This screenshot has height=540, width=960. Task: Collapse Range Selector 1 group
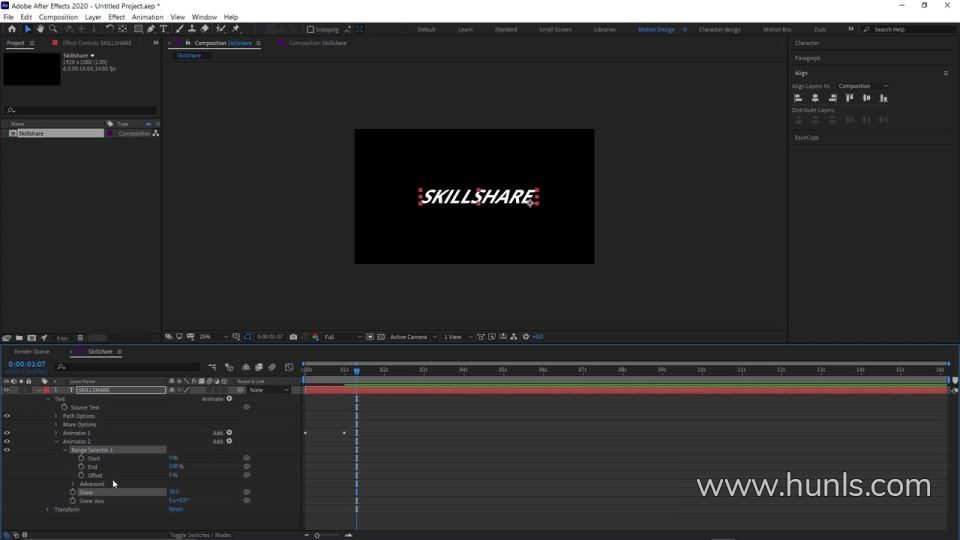66,450
